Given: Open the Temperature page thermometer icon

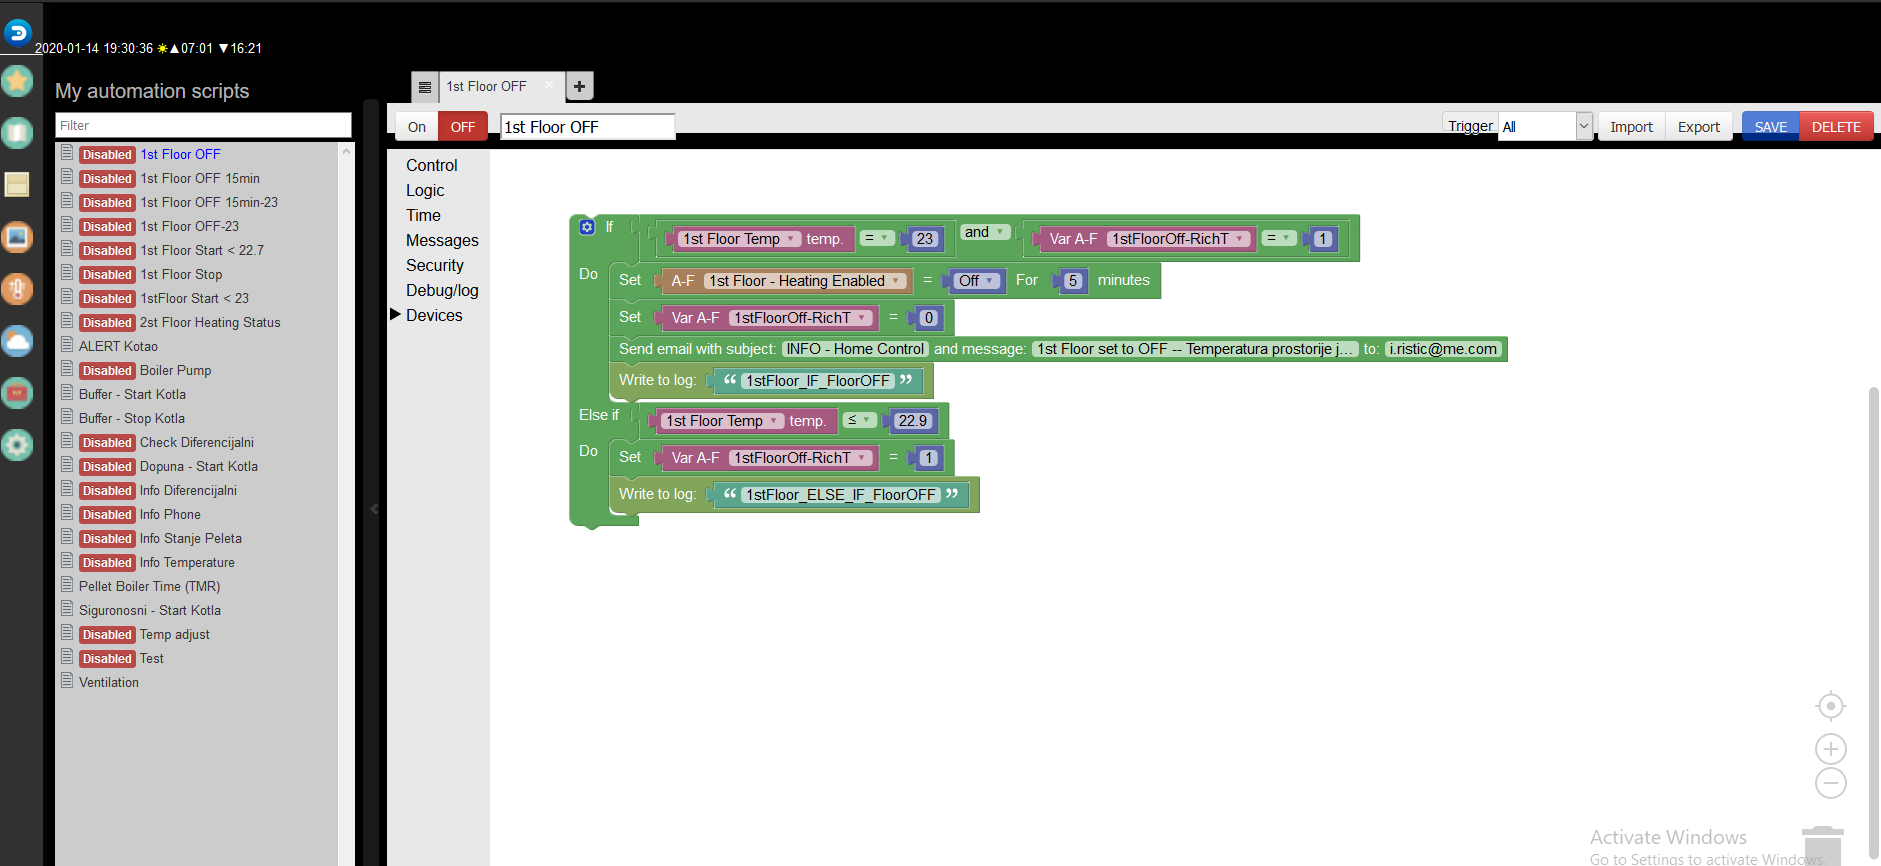Looking at the screenshot, I should 17,289.
